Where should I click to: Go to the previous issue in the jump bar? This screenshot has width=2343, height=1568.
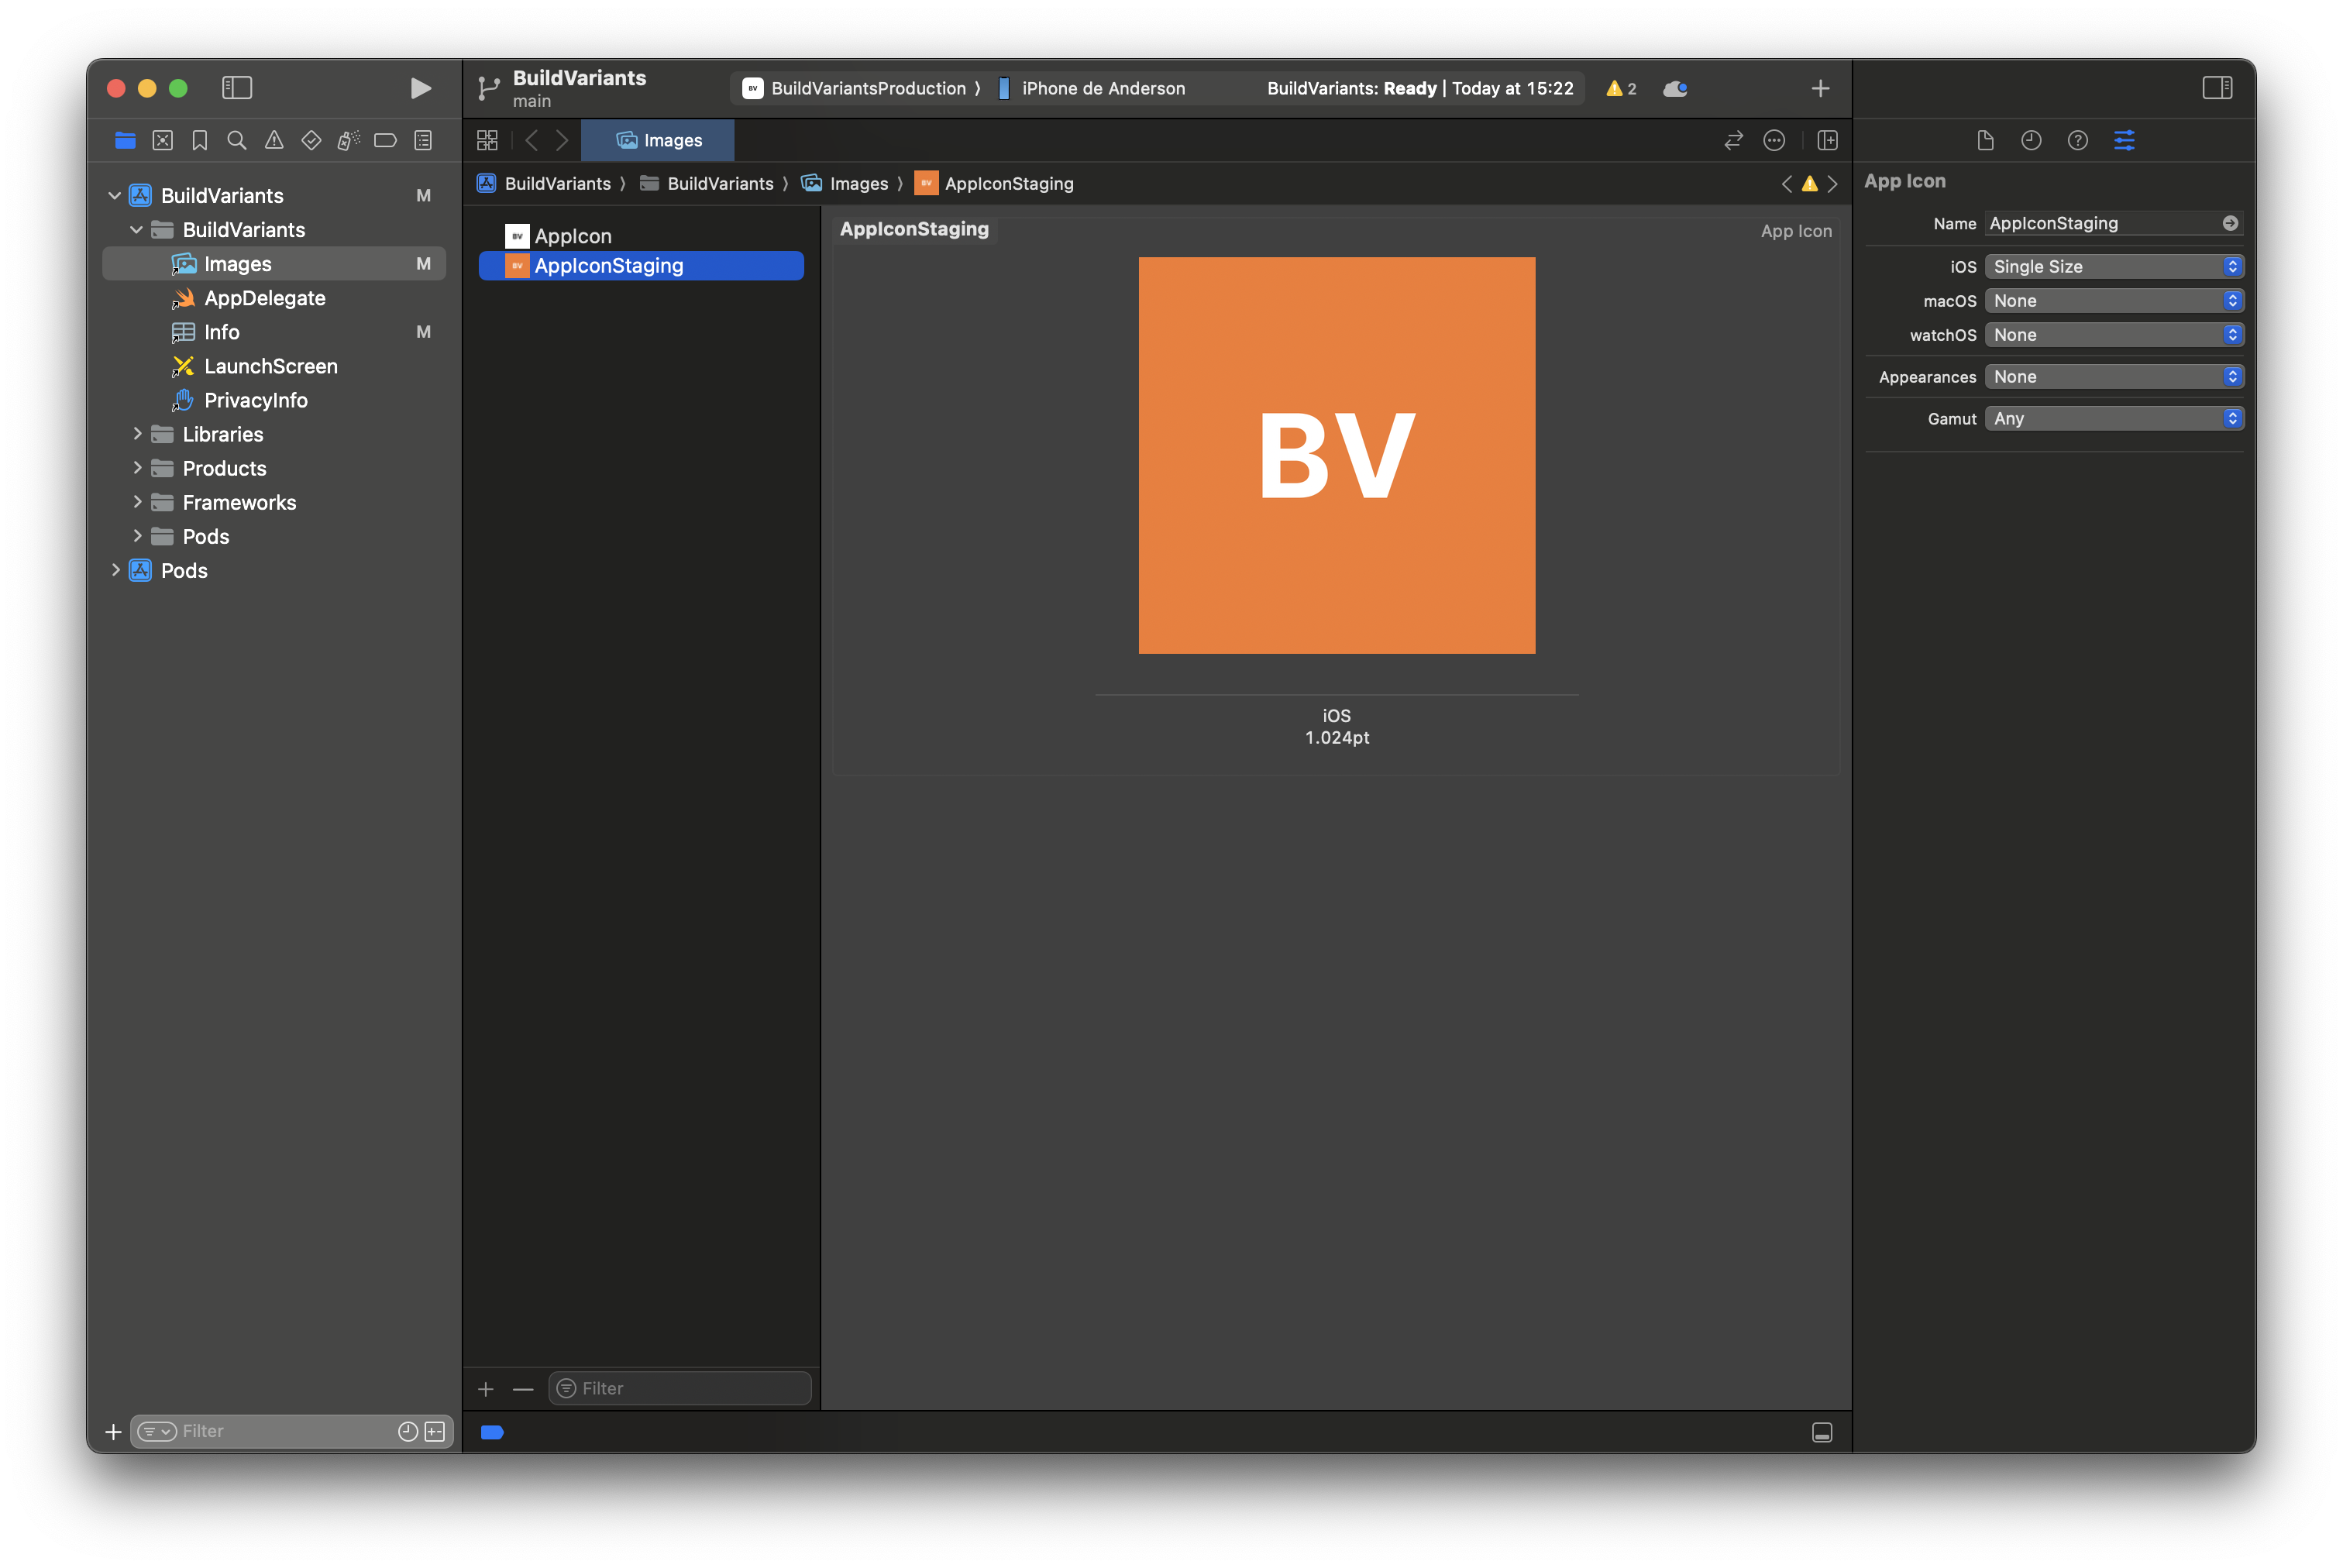pyautogui.click(x=1786, y=184)
